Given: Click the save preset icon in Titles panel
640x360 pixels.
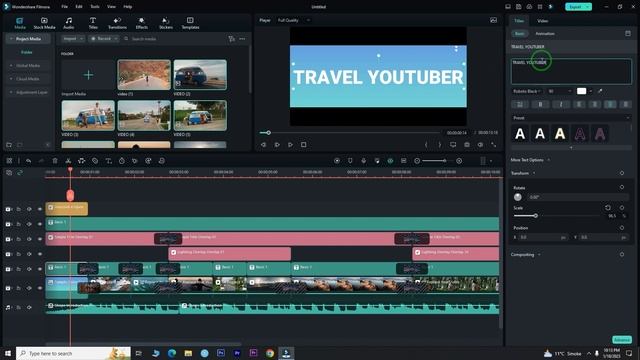Looking at the screenshot, I should tap(628, 33).
